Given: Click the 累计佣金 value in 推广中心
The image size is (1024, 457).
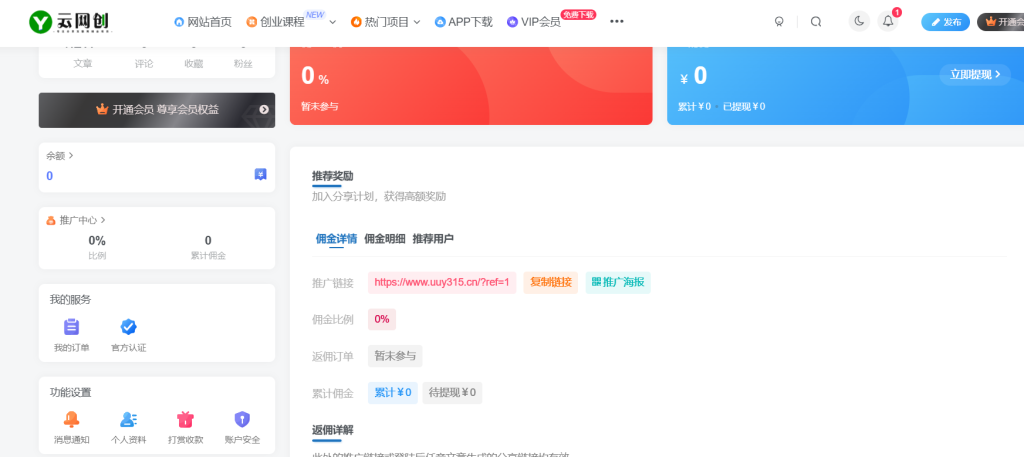Looking at the screenshot, I should point(208,240).
